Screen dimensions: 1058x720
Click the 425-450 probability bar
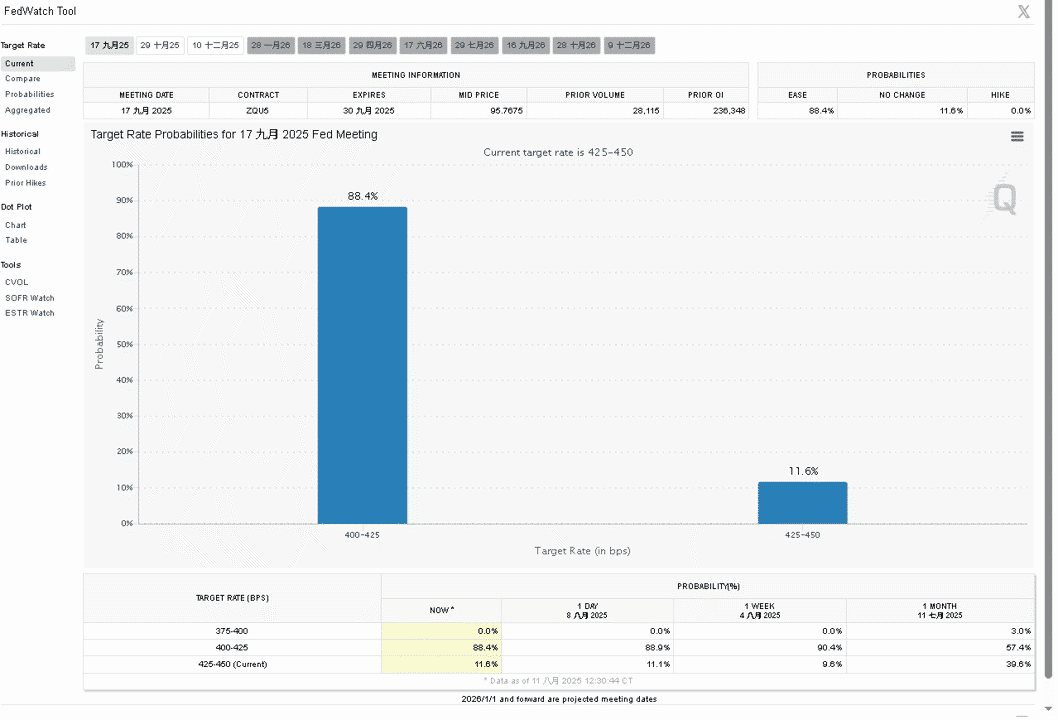click(802, 503)
